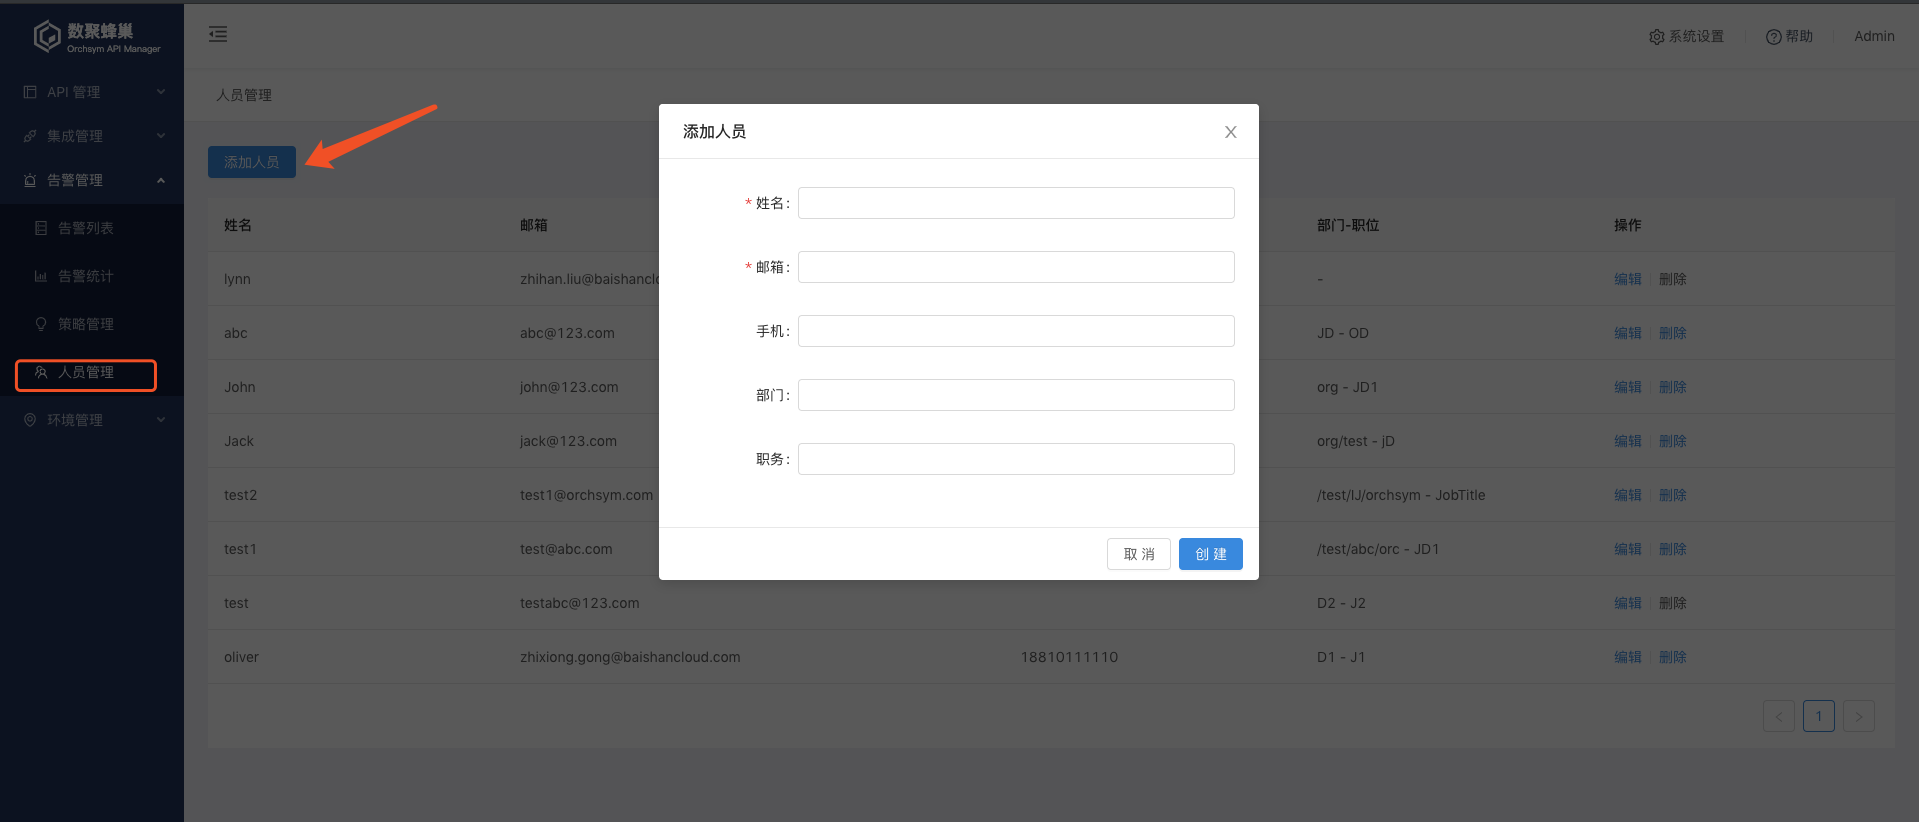The width and height of the screenshot is (1919, 822).
Task: Expand the 集成管理 menu
Action: coord(90,136)
